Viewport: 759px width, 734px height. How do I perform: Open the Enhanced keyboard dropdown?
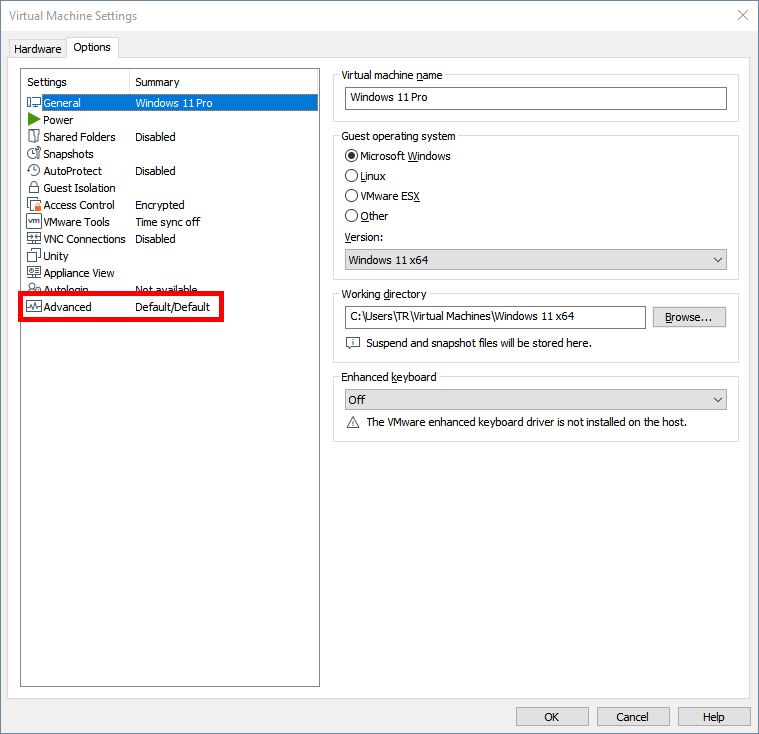tap(535, 399)
